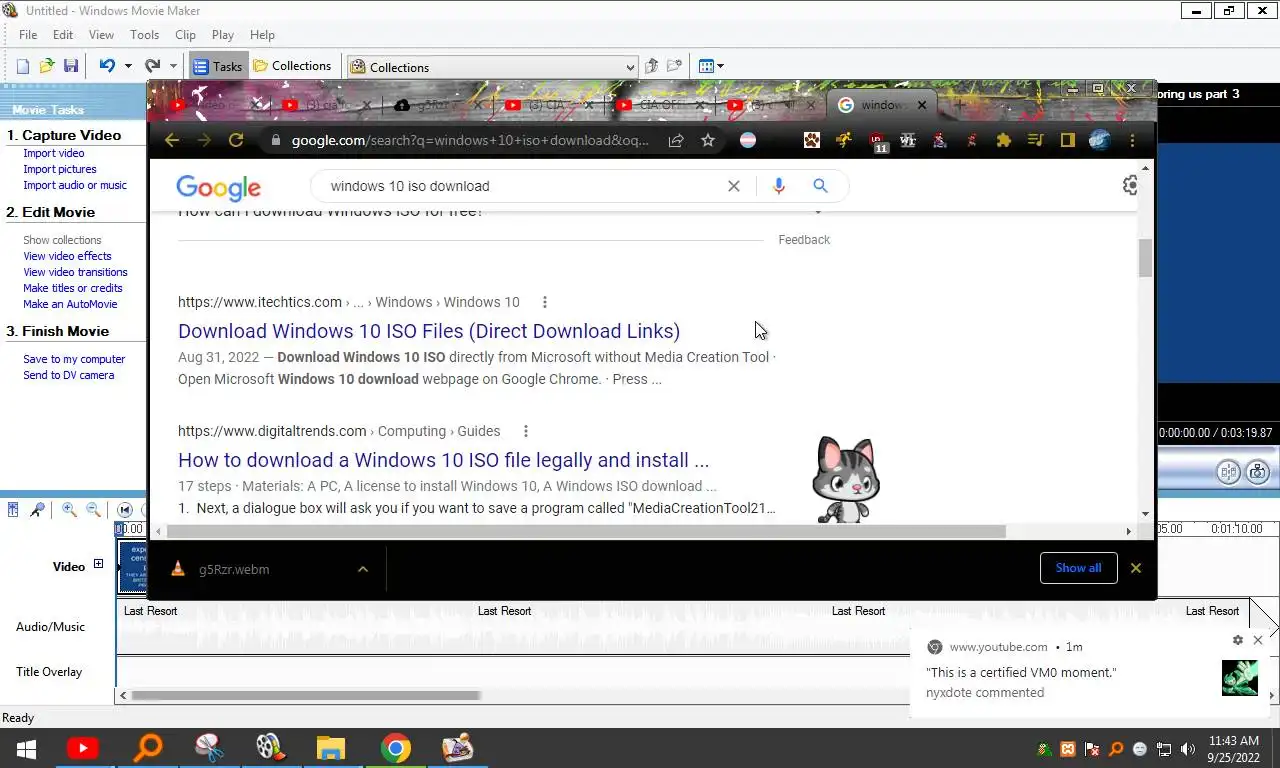Click the Rewind Timeline button
The width and height of the screenshot is (1280, 768).
pyautogui.click(x=125, y=510)
